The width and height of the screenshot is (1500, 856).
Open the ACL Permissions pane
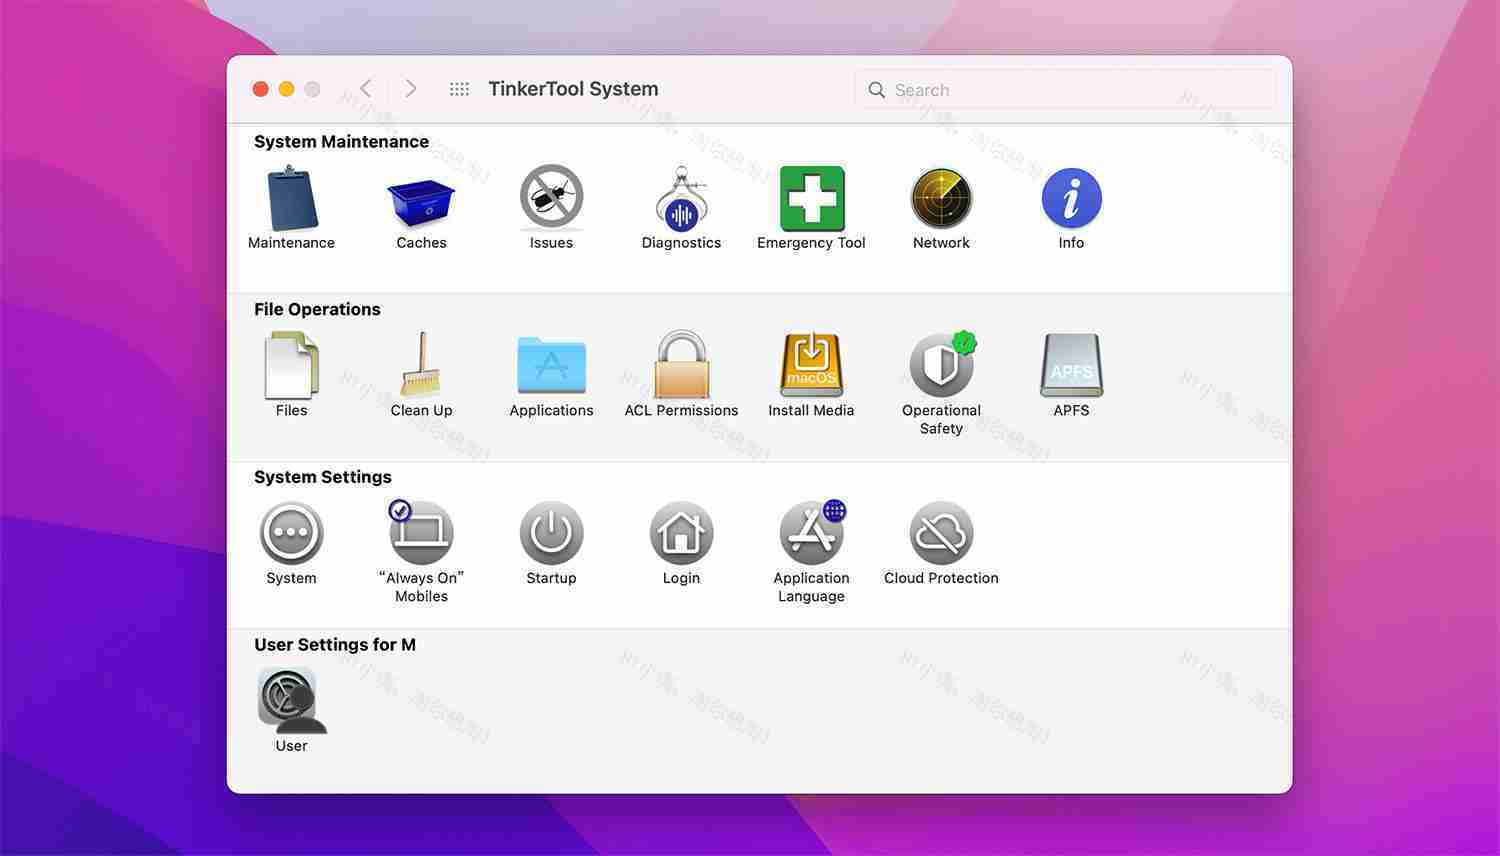point(681,366)
